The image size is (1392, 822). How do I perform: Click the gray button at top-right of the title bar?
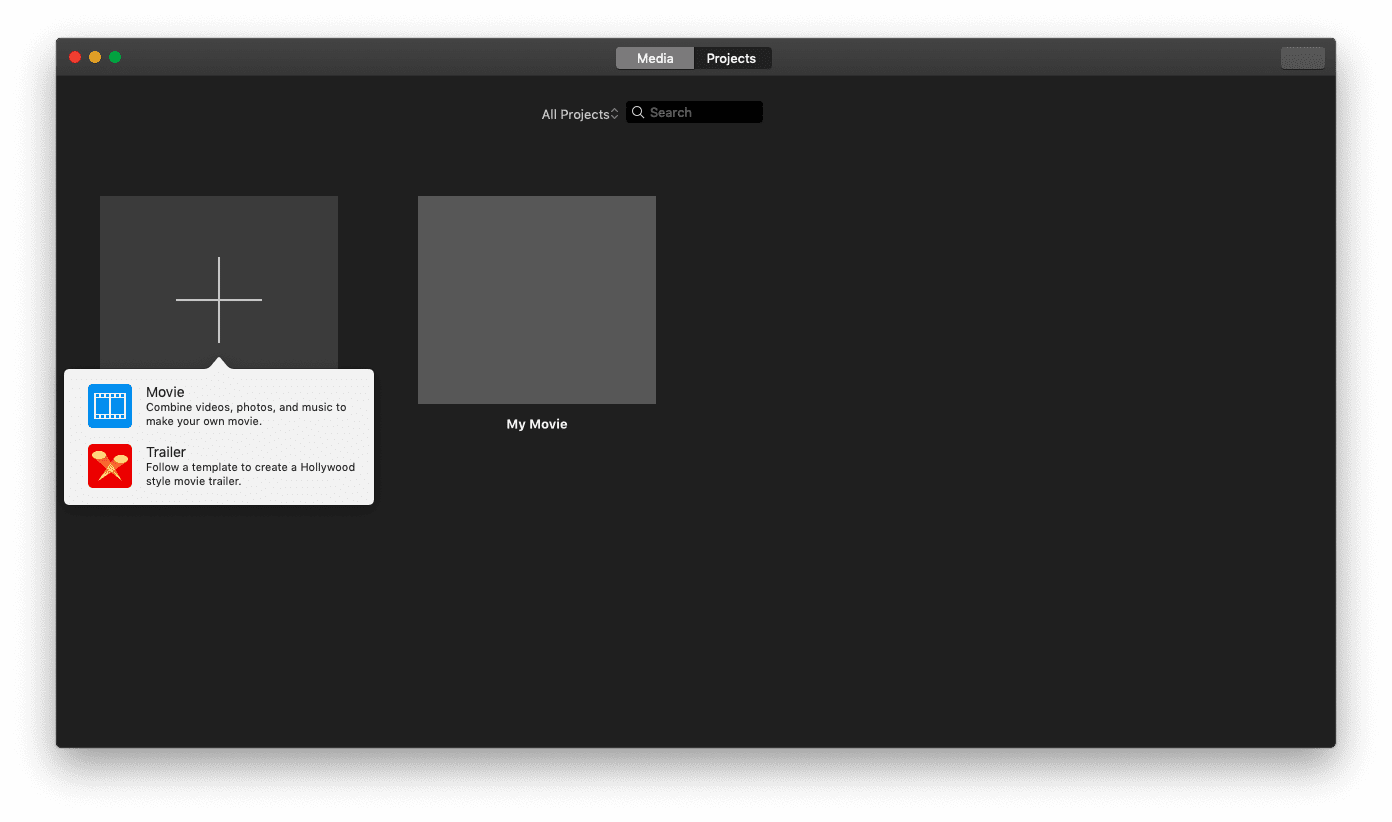1303,58
